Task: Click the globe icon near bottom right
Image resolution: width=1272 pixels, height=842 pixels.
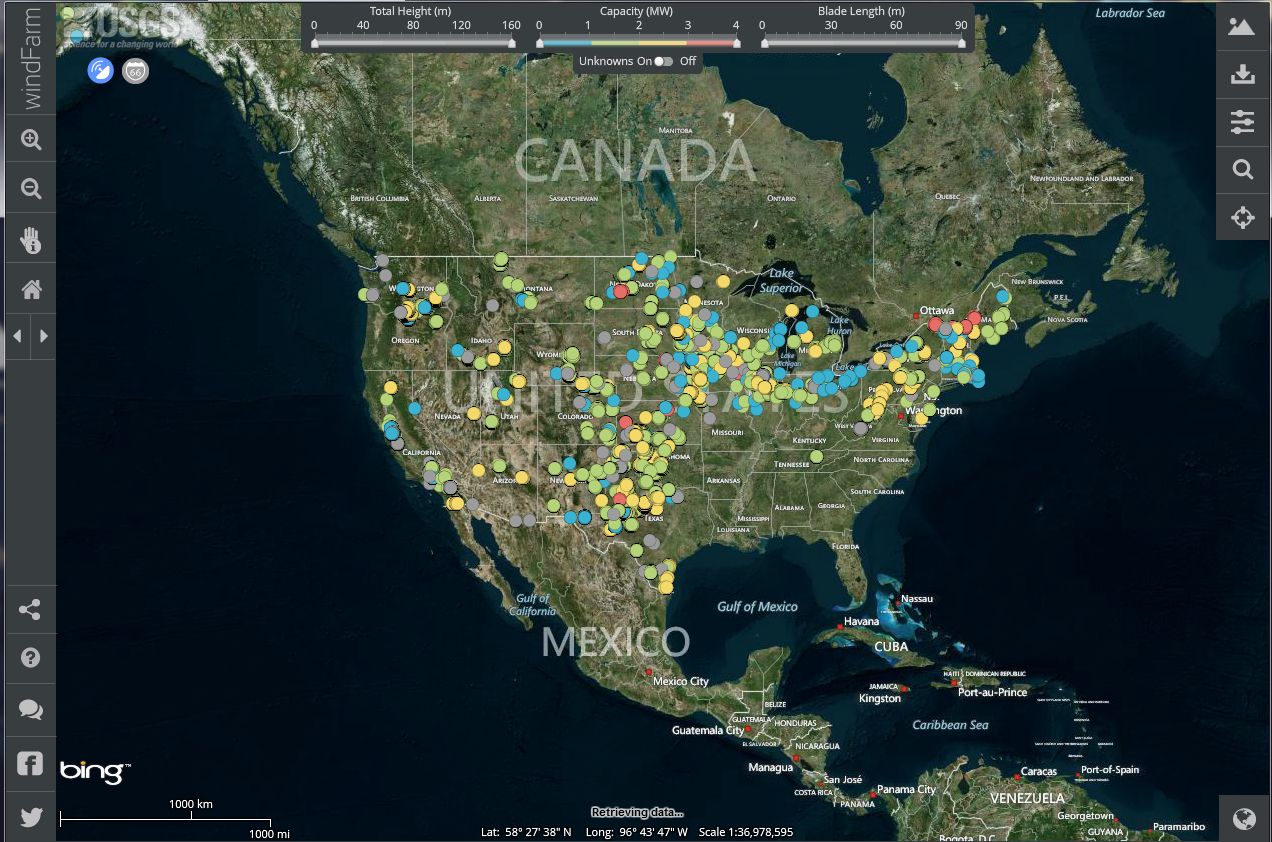Action: click(1243, 817)
